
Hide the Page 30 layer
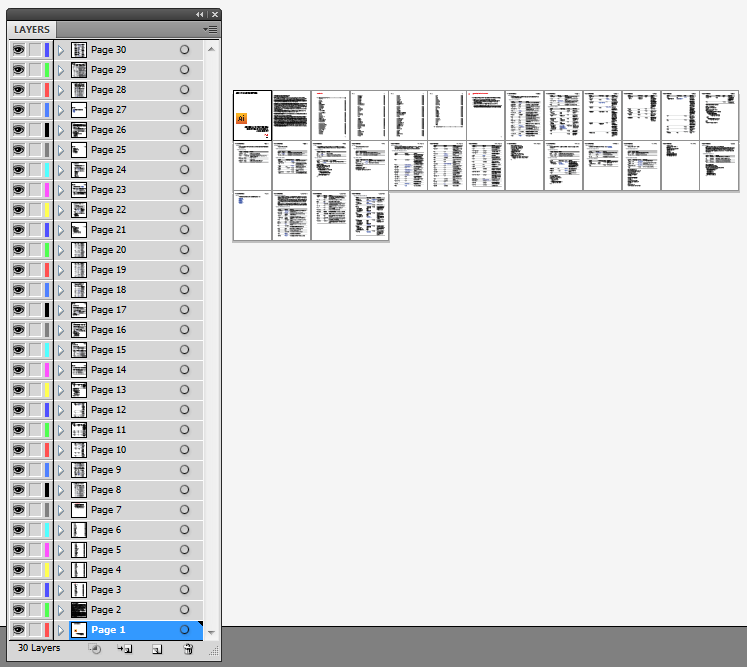(x=19, y=50)
